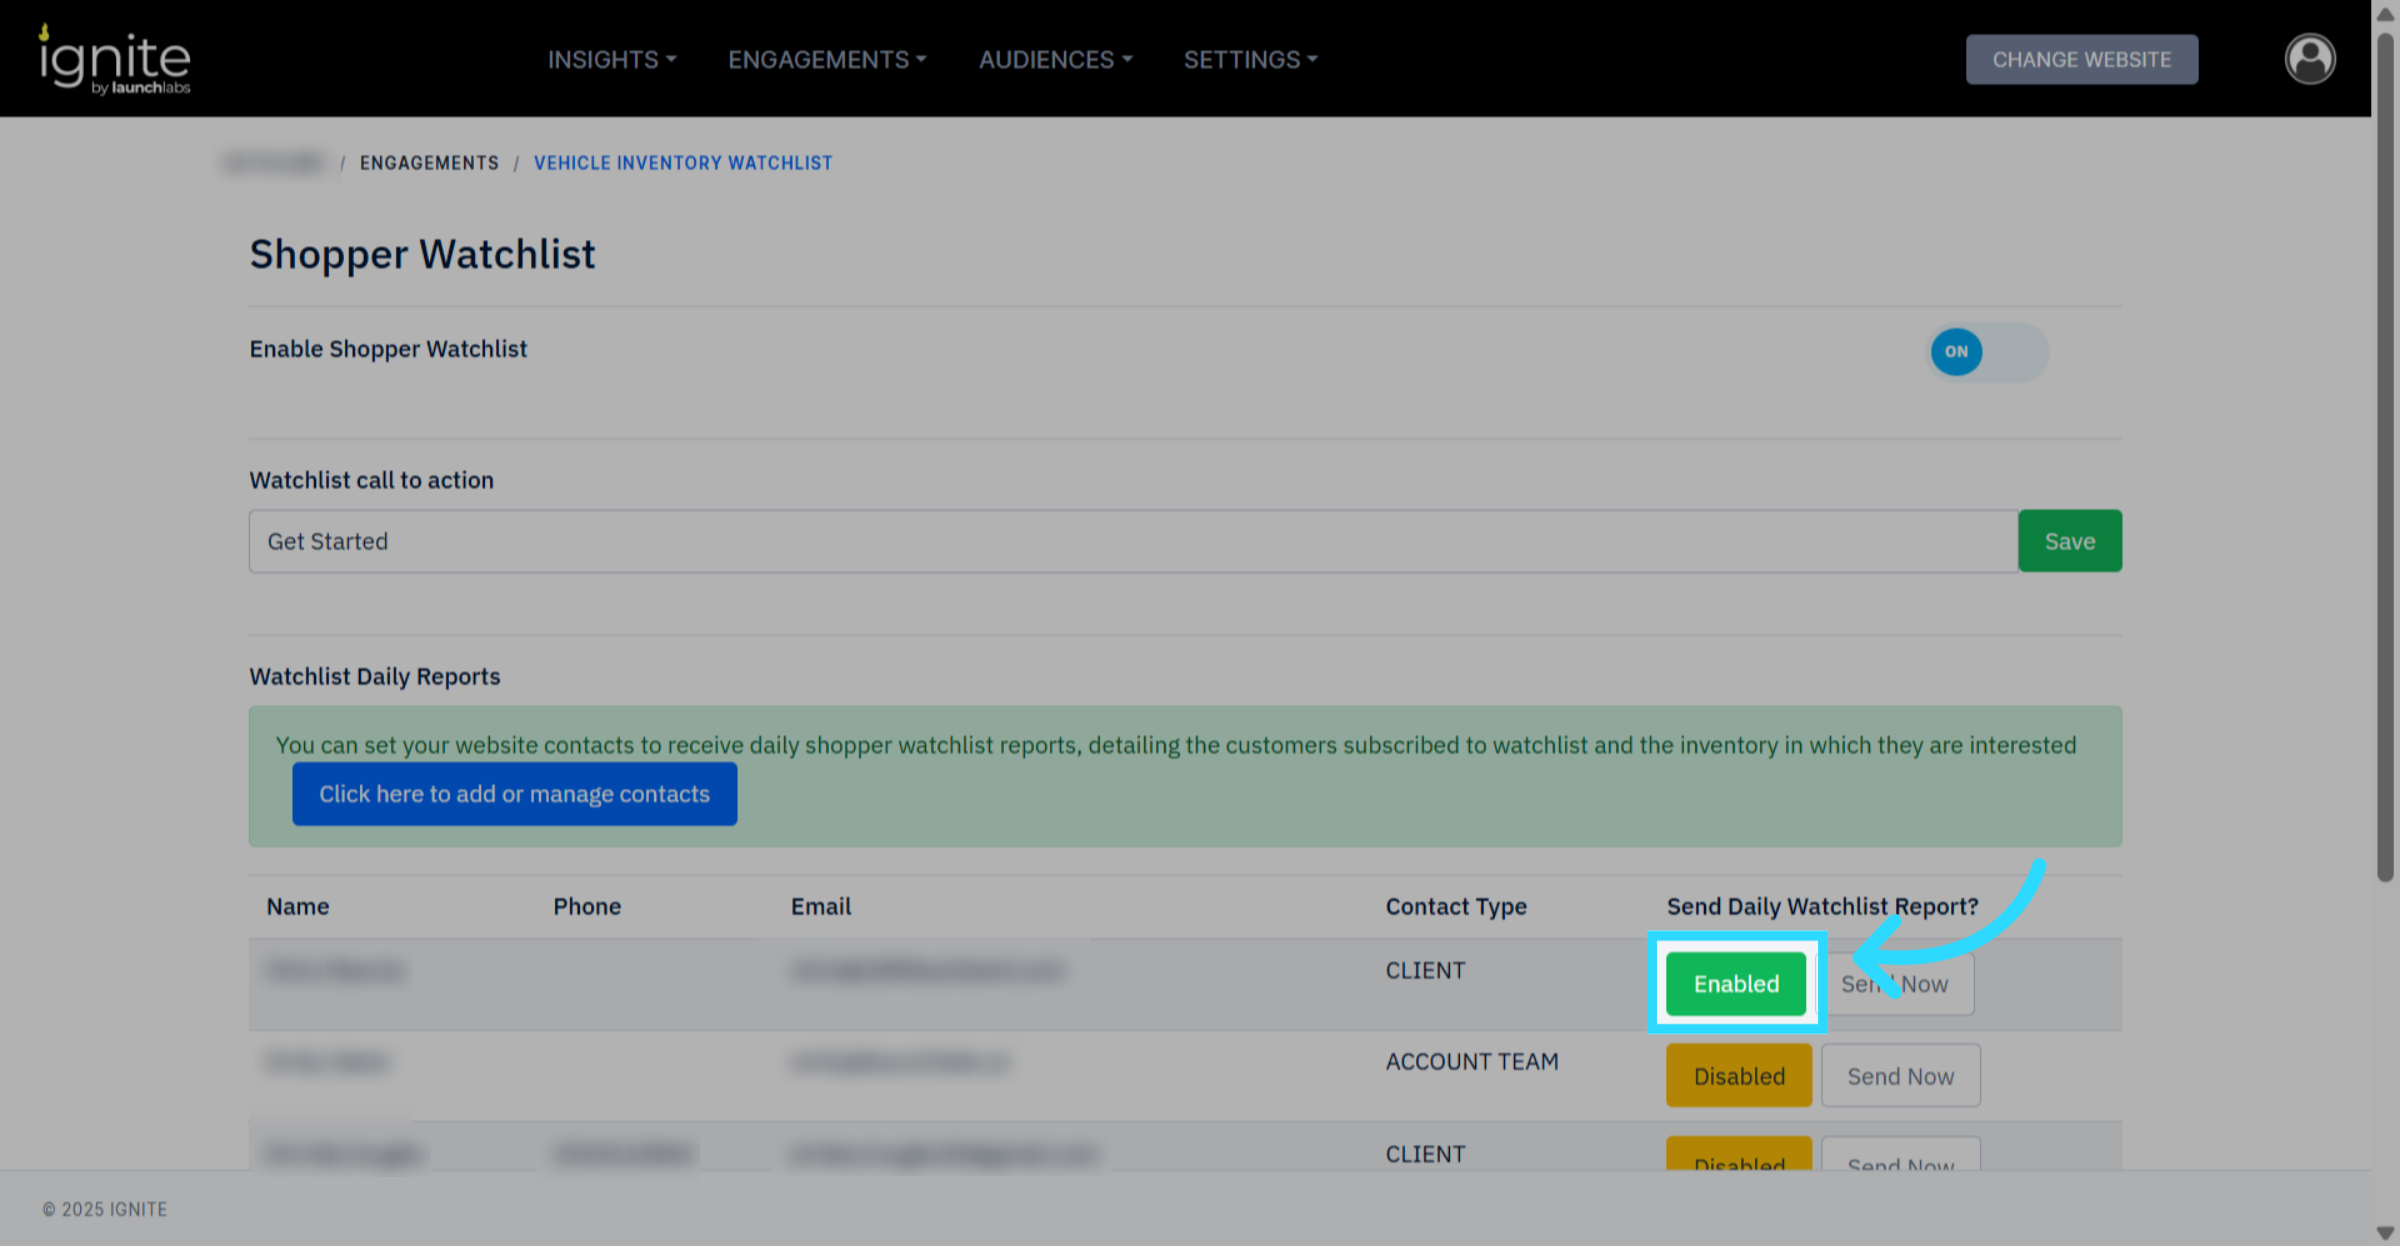Focus the Watchlist call to action field
The image size is (2400, 1246).
[1132, 541]
